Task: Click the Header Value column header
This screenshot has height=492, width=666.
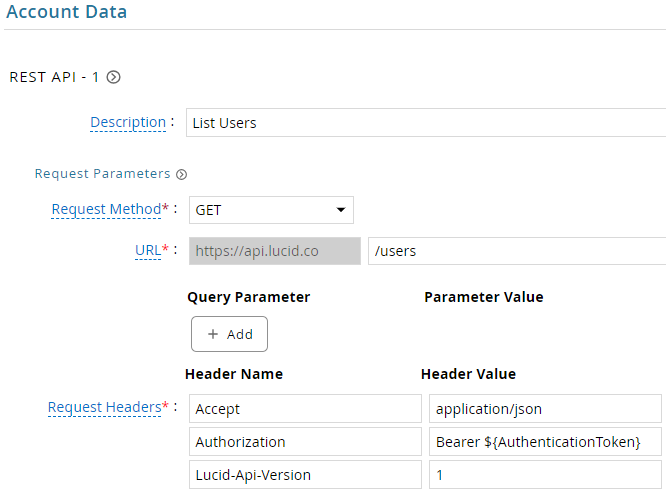Action: [x=468, y=374]
